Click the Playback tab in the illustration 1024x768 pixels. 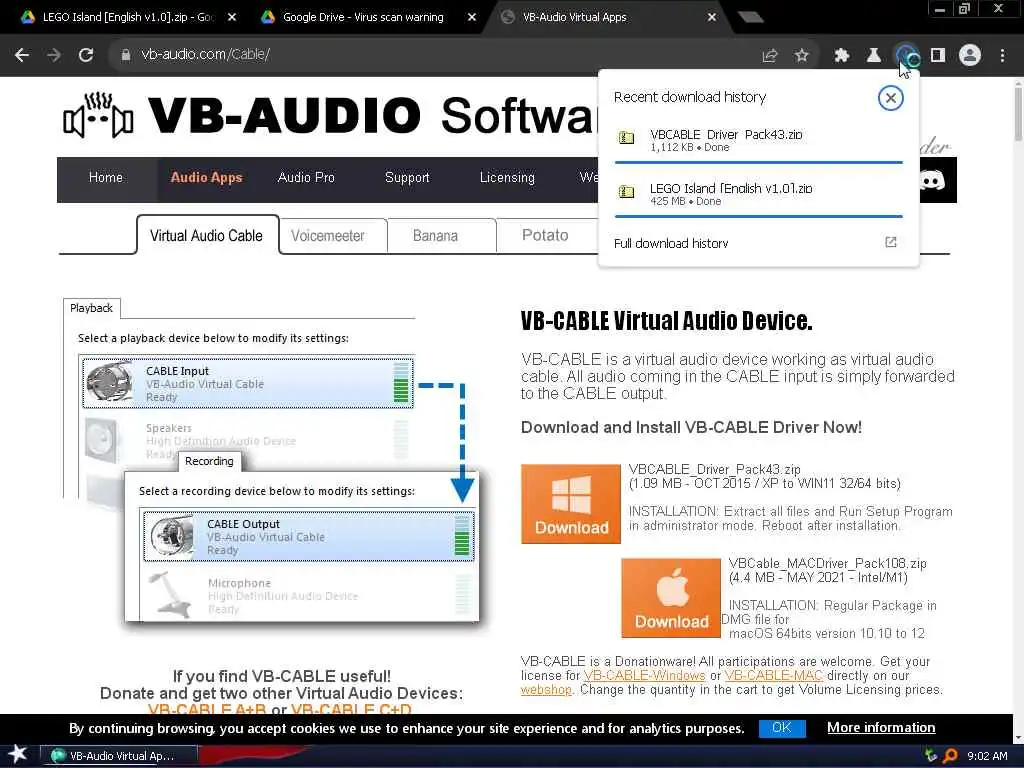tap(91, 308)
